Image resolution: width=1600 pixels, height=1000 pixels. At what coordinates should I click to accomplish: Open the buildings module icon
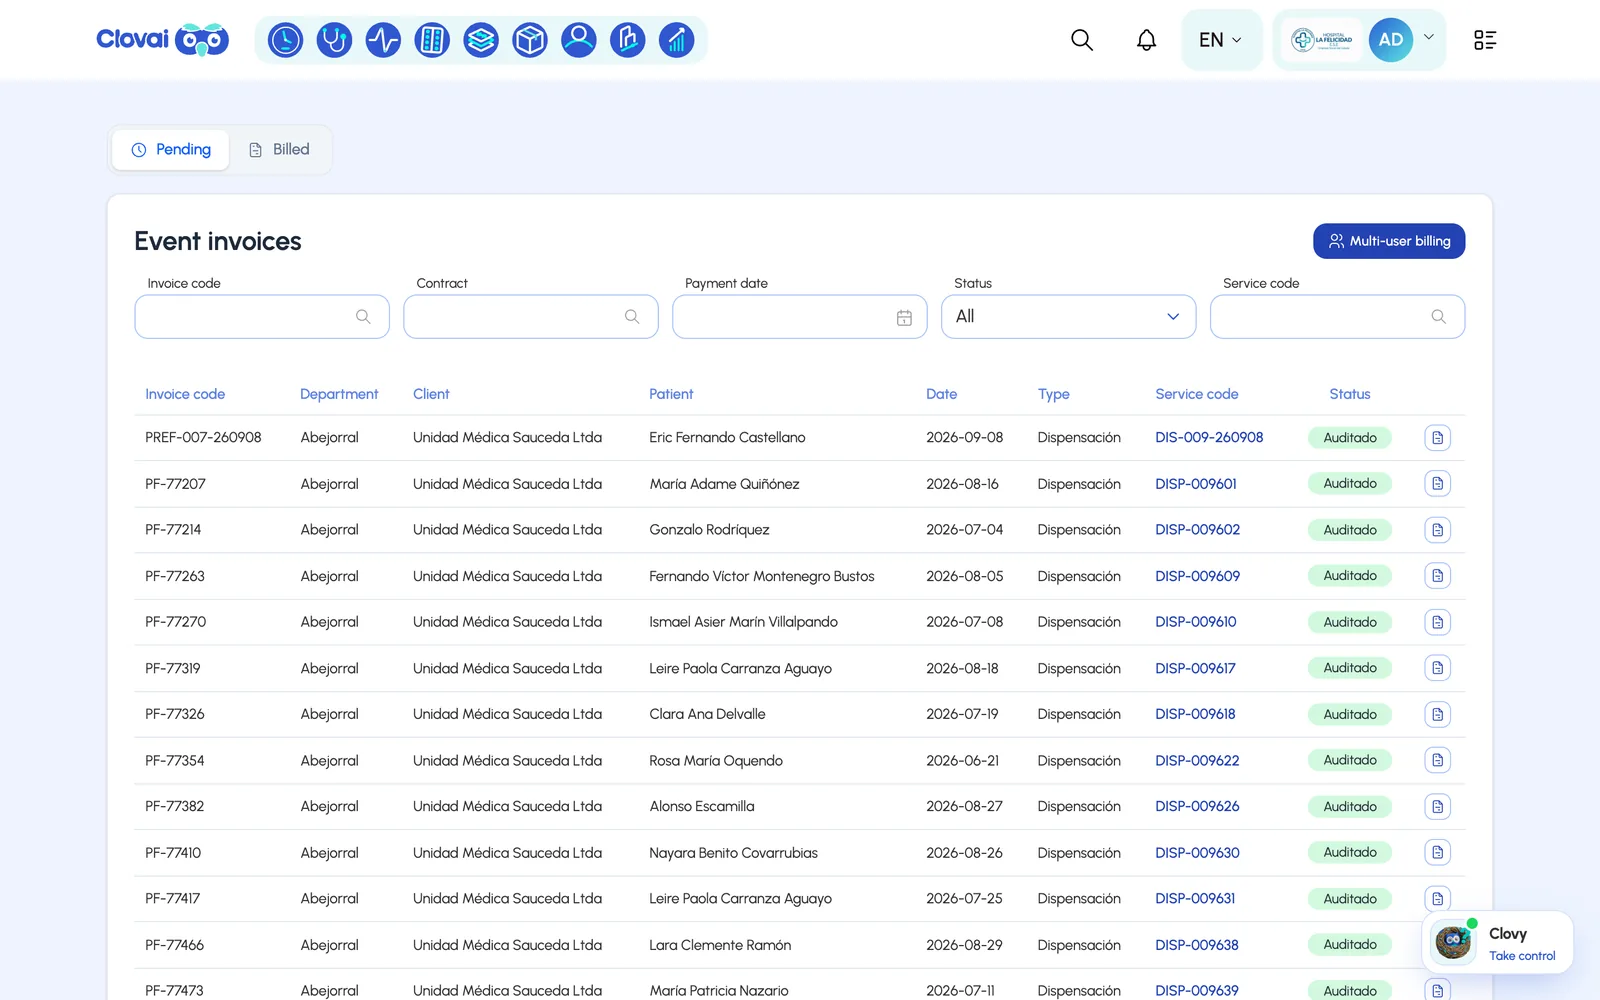(x=628, y=40)
